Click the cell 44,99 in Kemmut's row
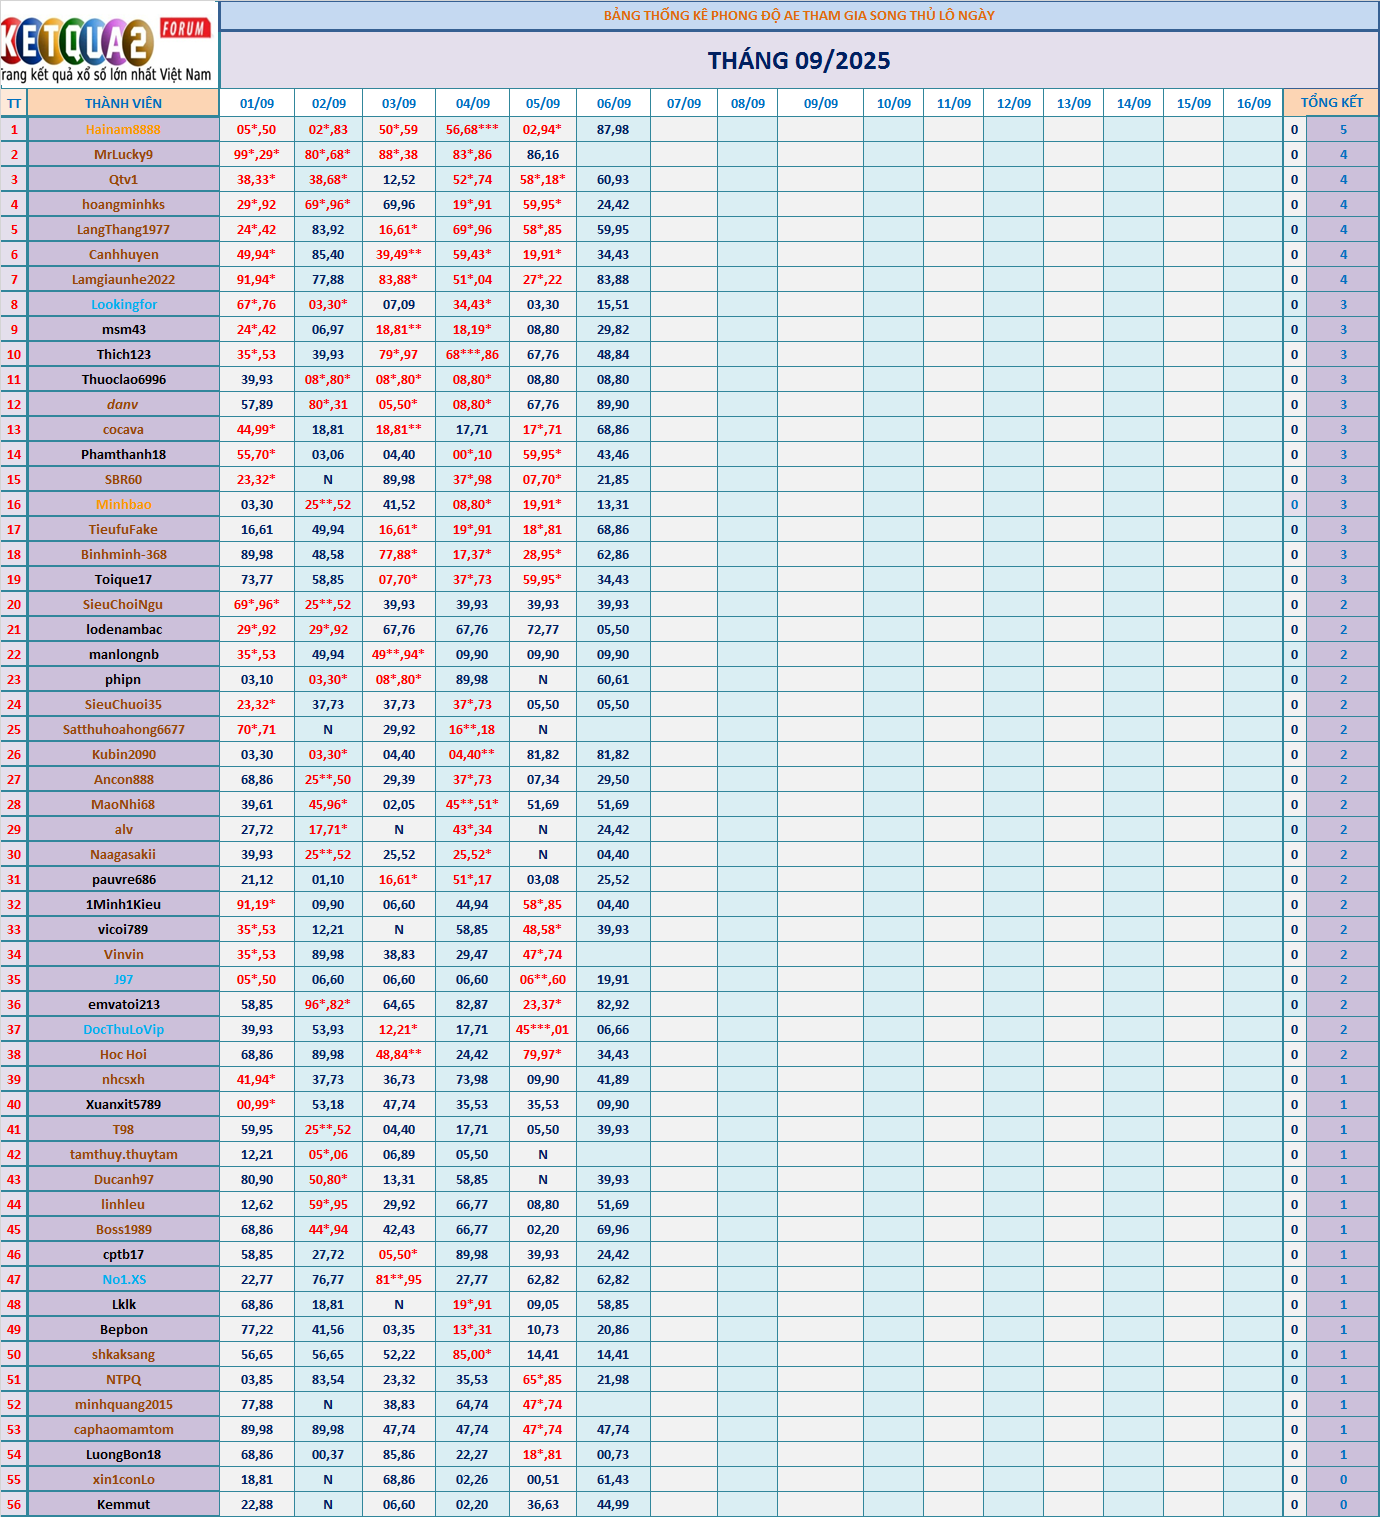Image resolution: width=1380 pixels, height=1517 pixels. click(x=613, y=1504)
